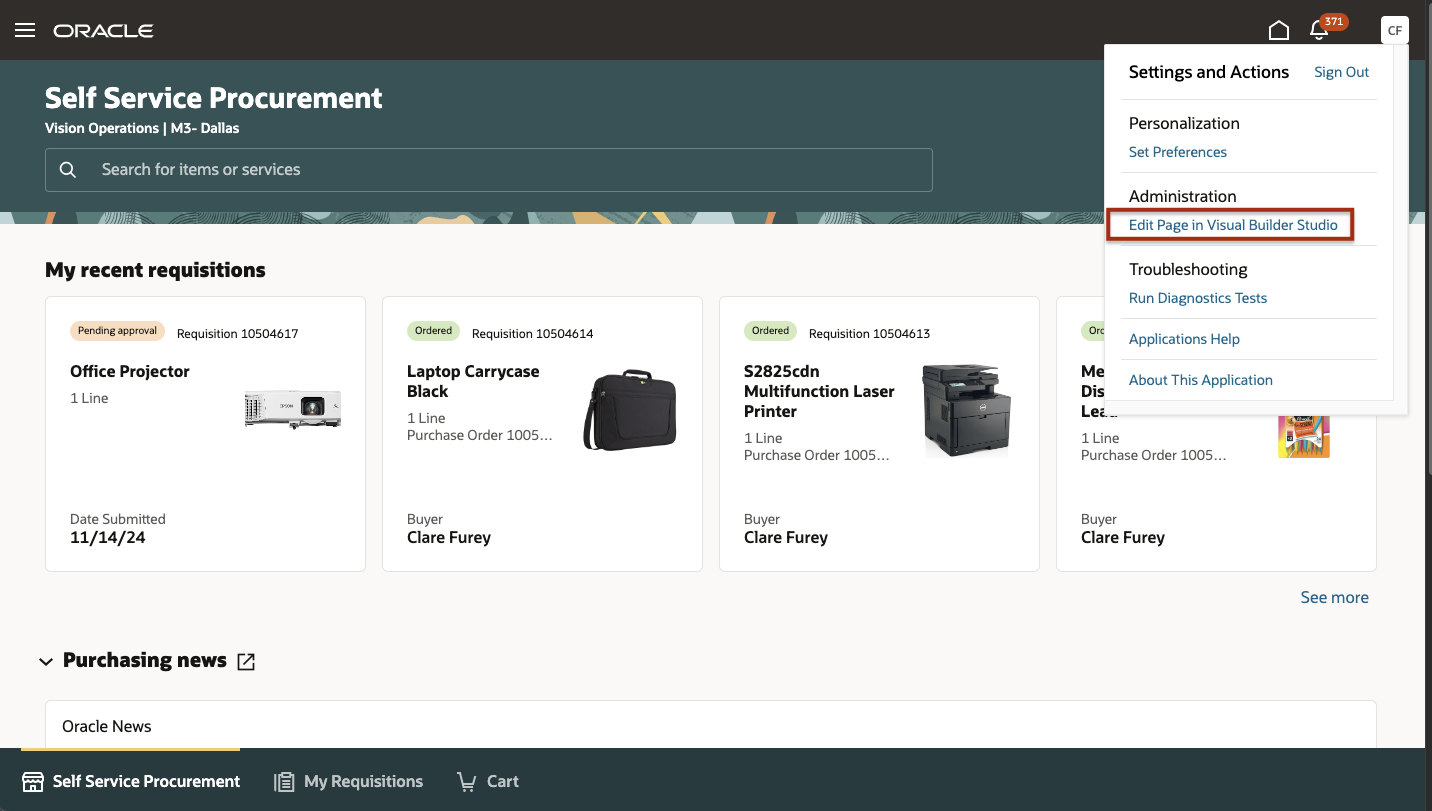Select Run Diagnostics Tests

click(1198, 298)
